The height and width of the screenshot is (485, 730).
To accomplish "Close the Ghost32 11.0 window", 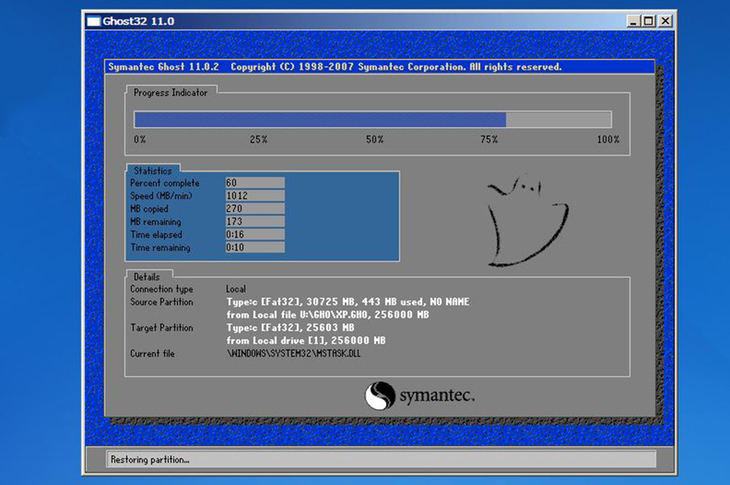I will coord(665,21).
